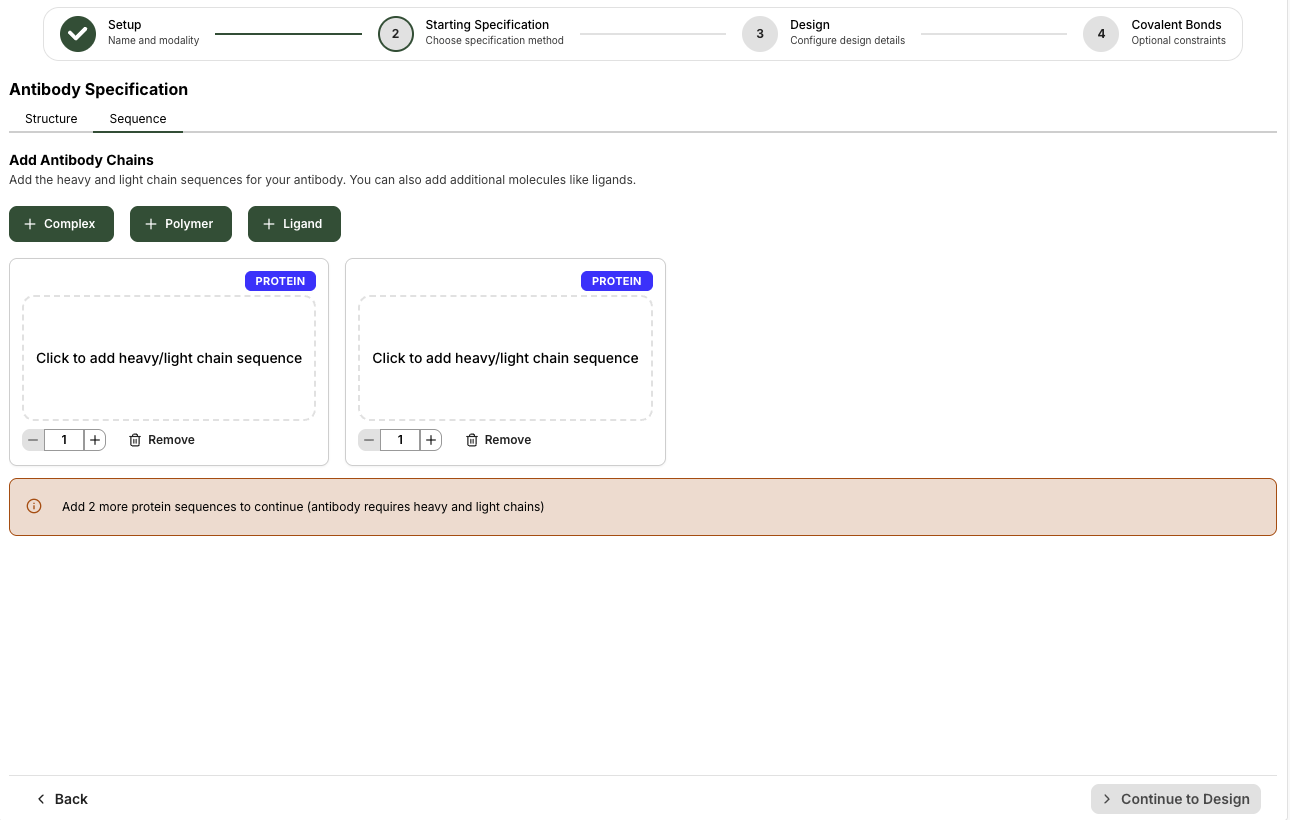Click the 'Antibody Specification' heading
1290x820 pixels.
(x=98, y=89)
